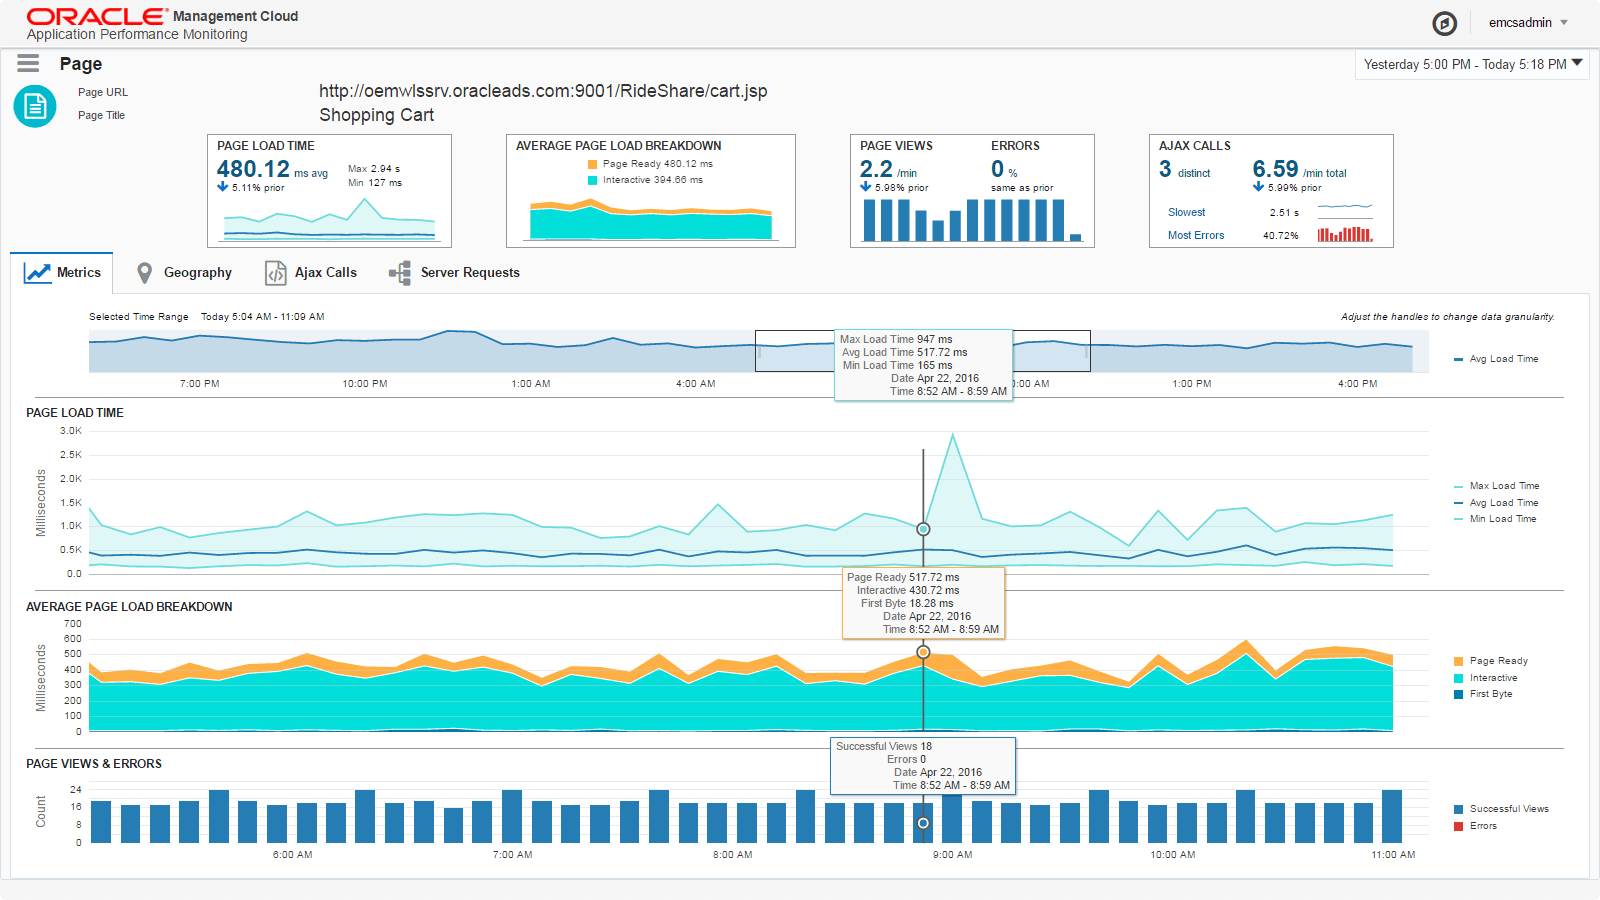This screenshot has height=900, width=1600.
Task: Toggle Max Load Time legend series
Action: tap(1503, 486)
